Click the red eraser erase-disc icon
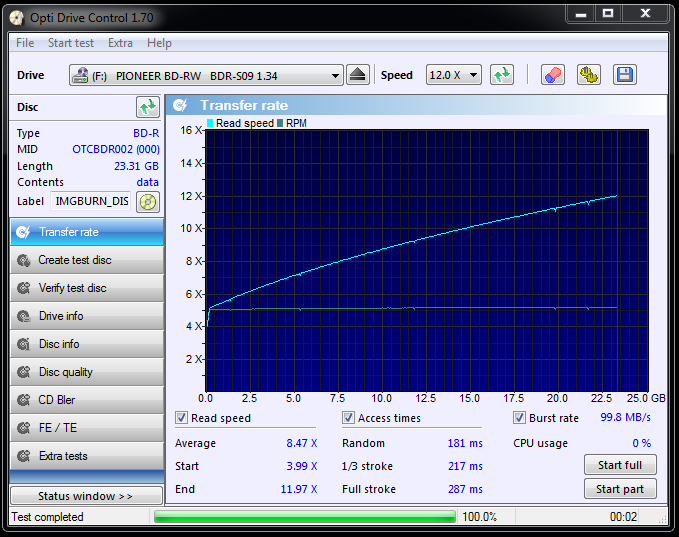 point(553,75)
